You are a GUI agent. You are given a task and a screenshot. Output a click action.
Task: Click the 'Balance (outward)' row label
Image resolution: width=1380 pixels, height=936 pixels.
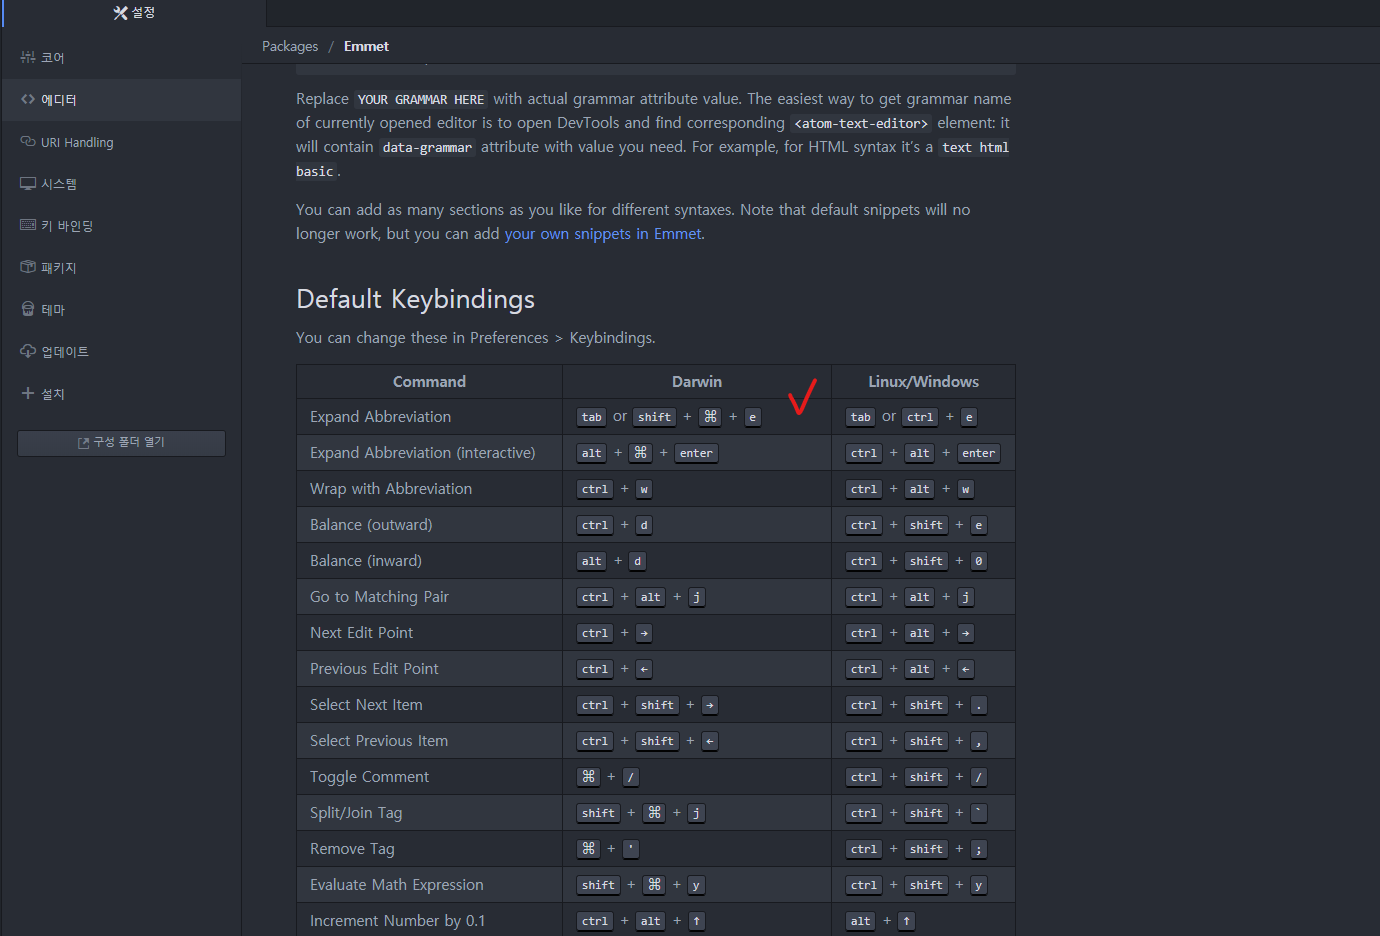coord(371,525)
